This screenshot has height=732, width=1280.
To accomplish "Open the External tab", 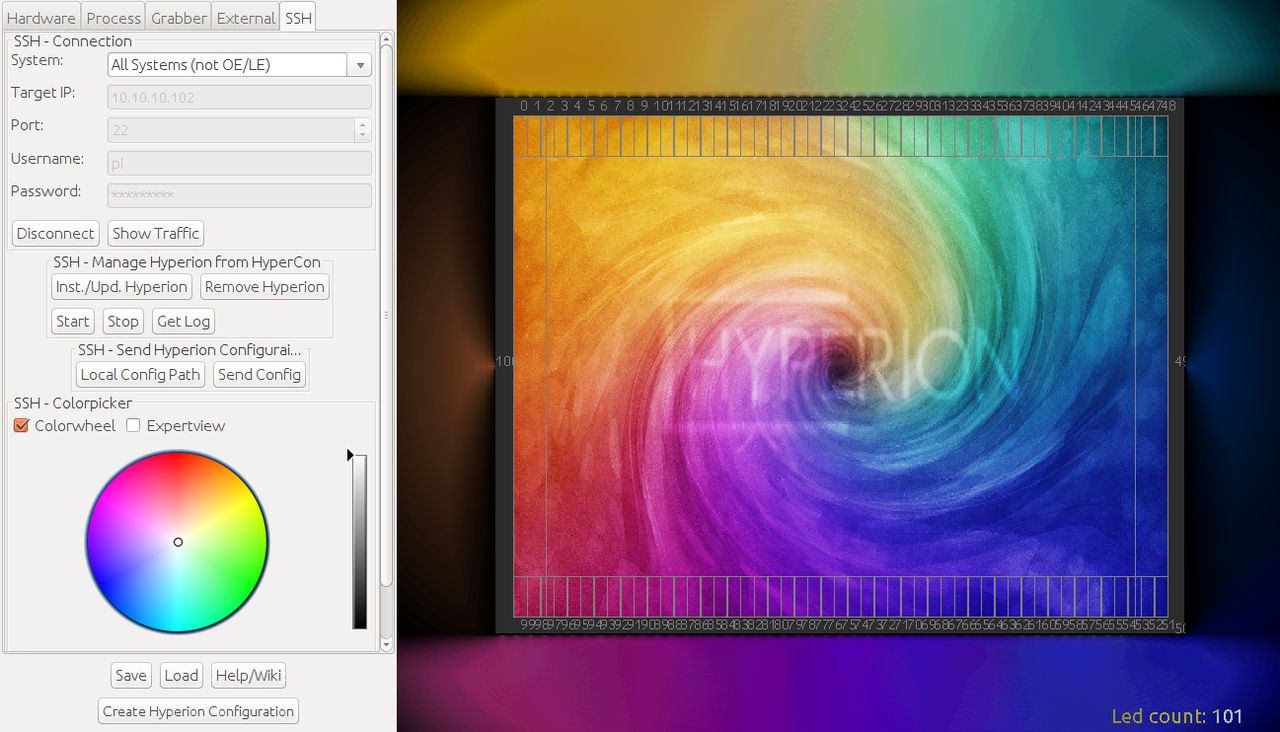I will [245, 17].
